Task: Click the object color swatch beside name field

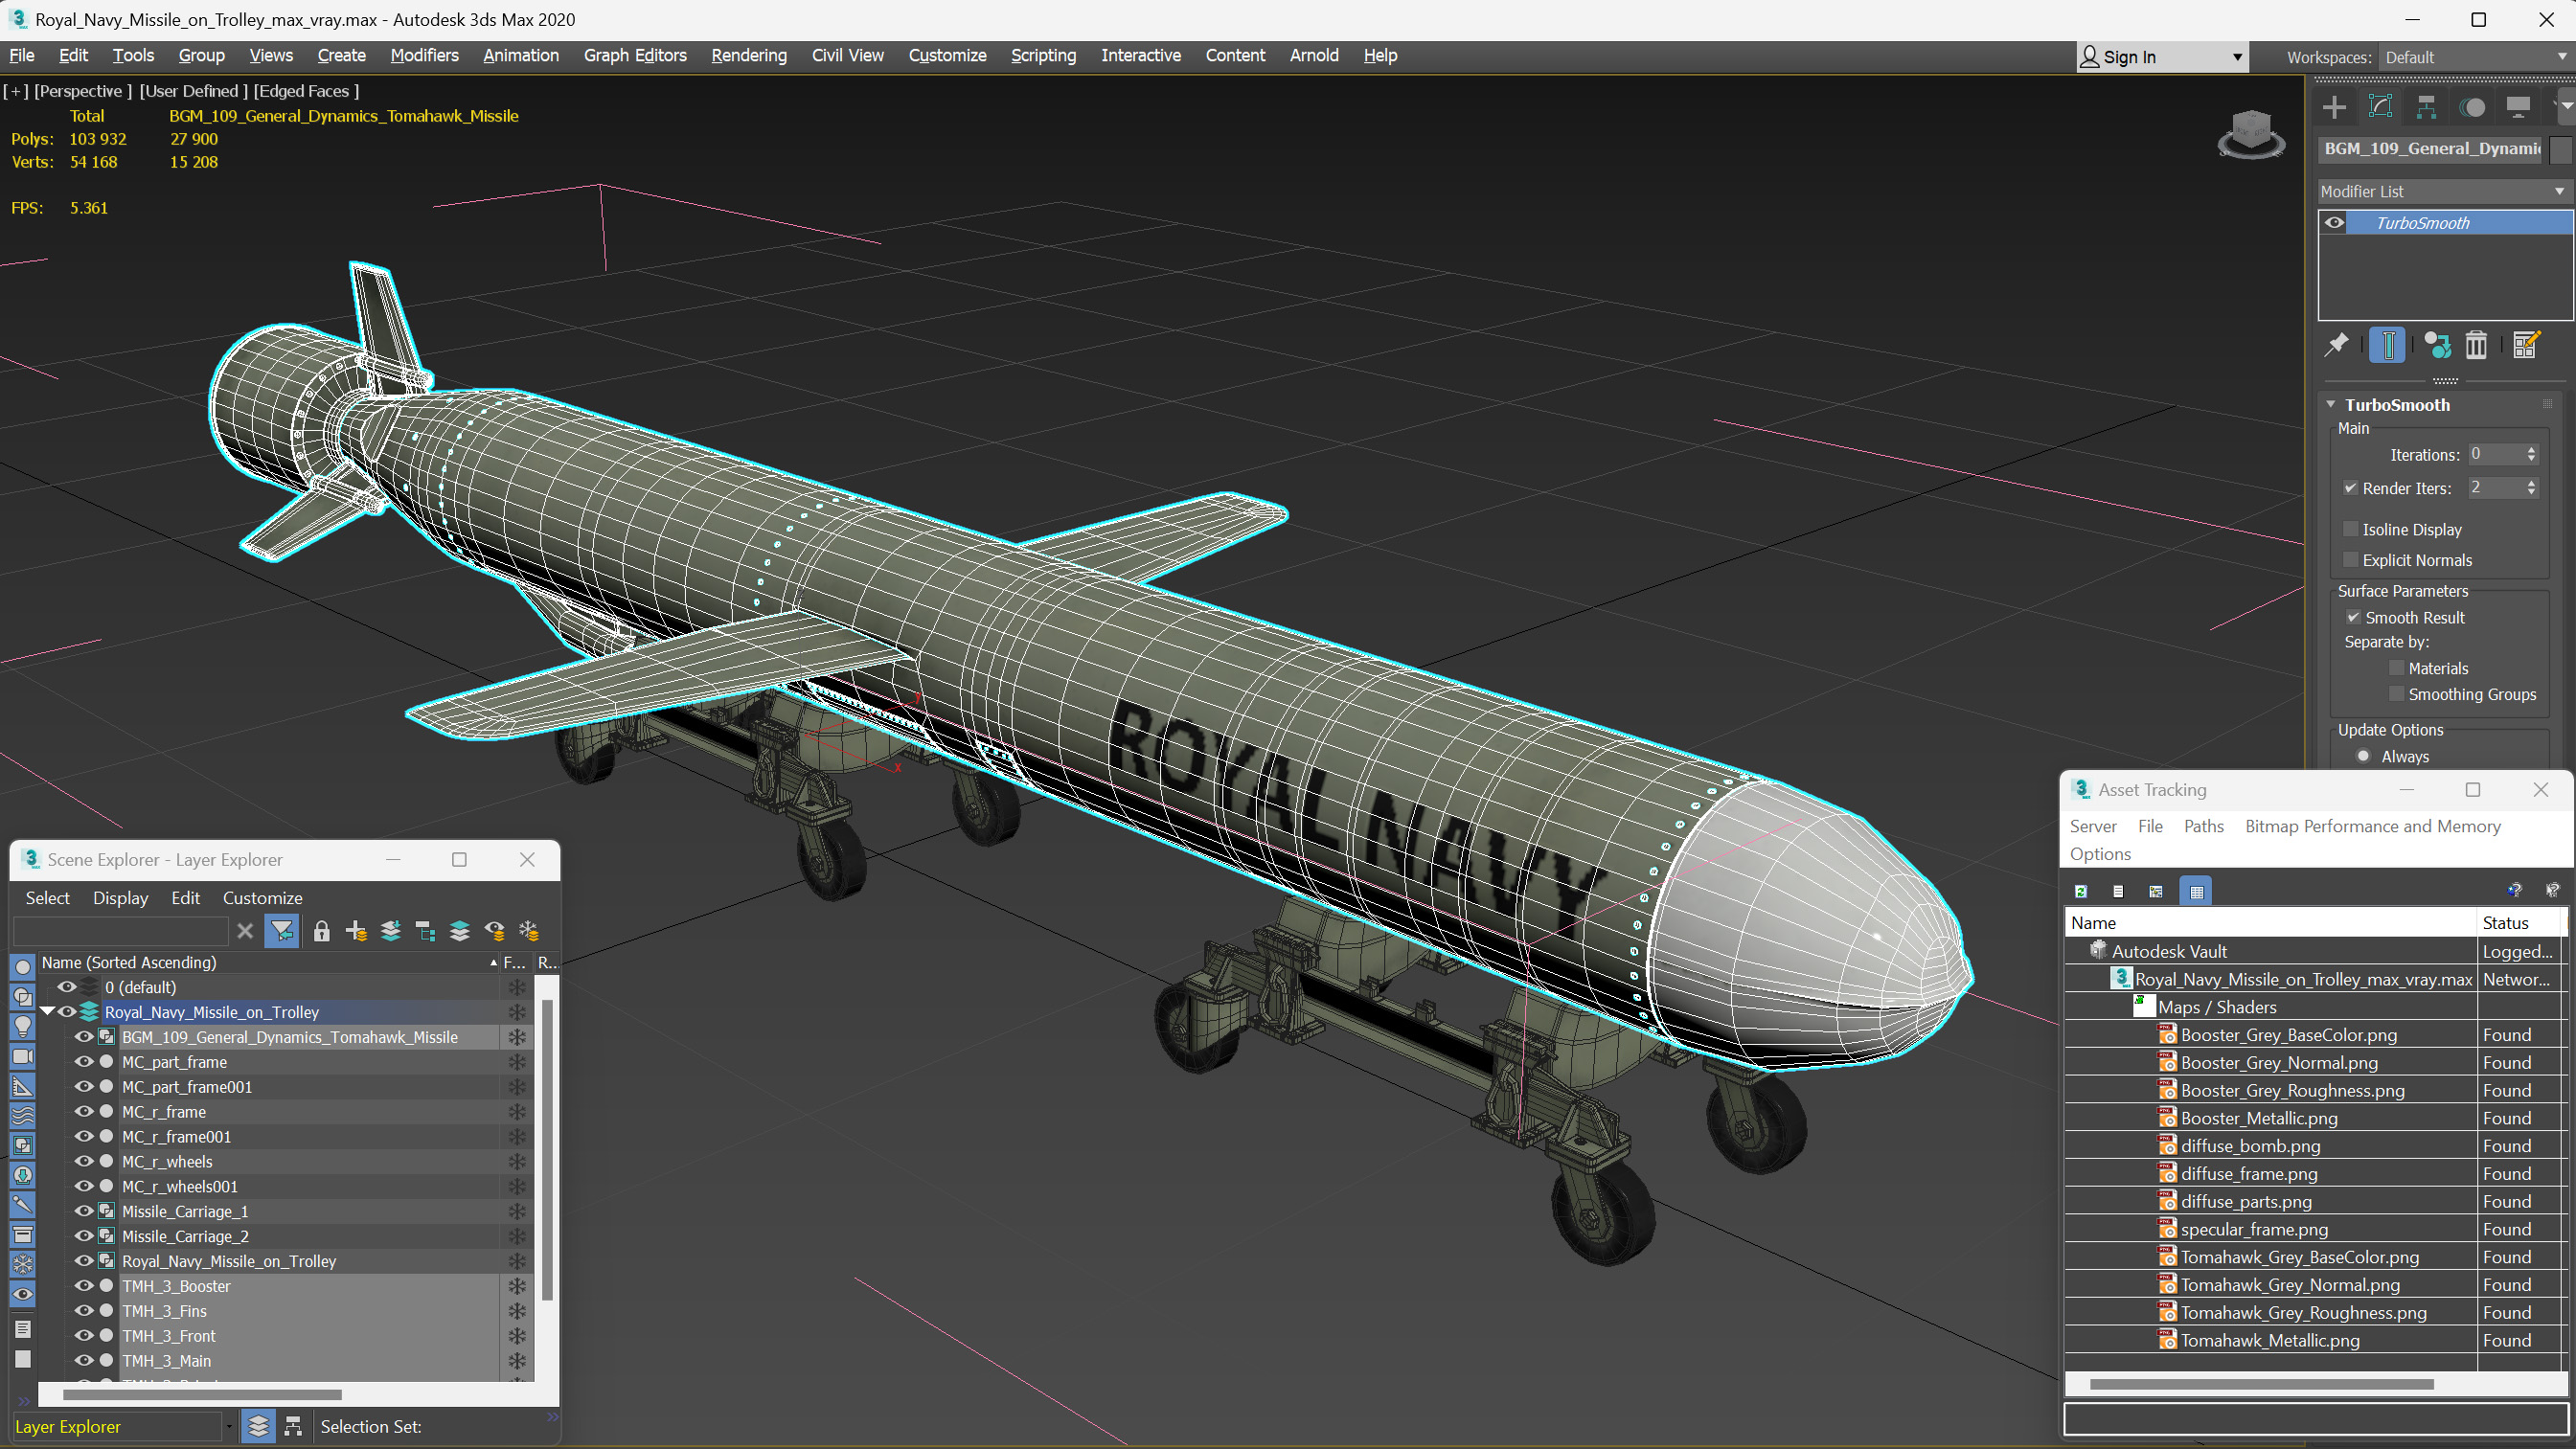Action: click(2559, 149)
